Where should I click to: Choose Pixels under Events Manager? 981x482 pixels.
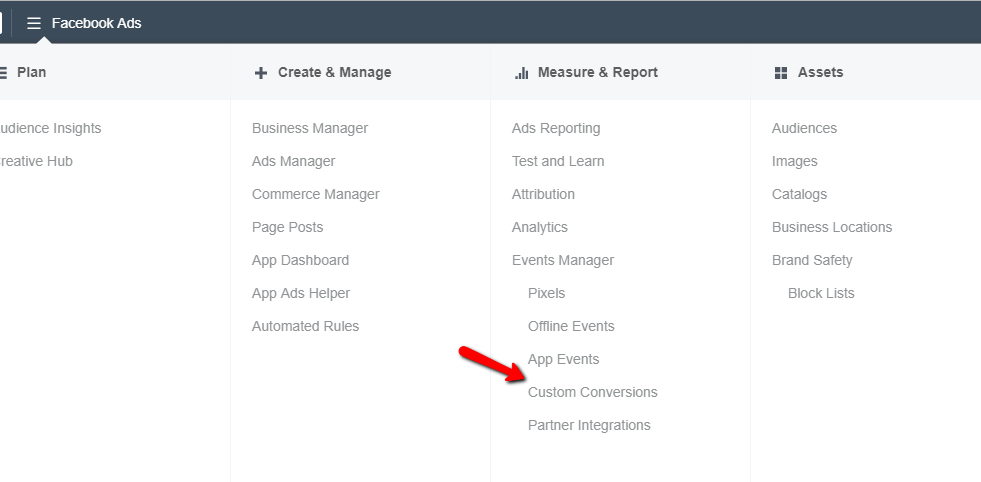[x=546, y=294]
